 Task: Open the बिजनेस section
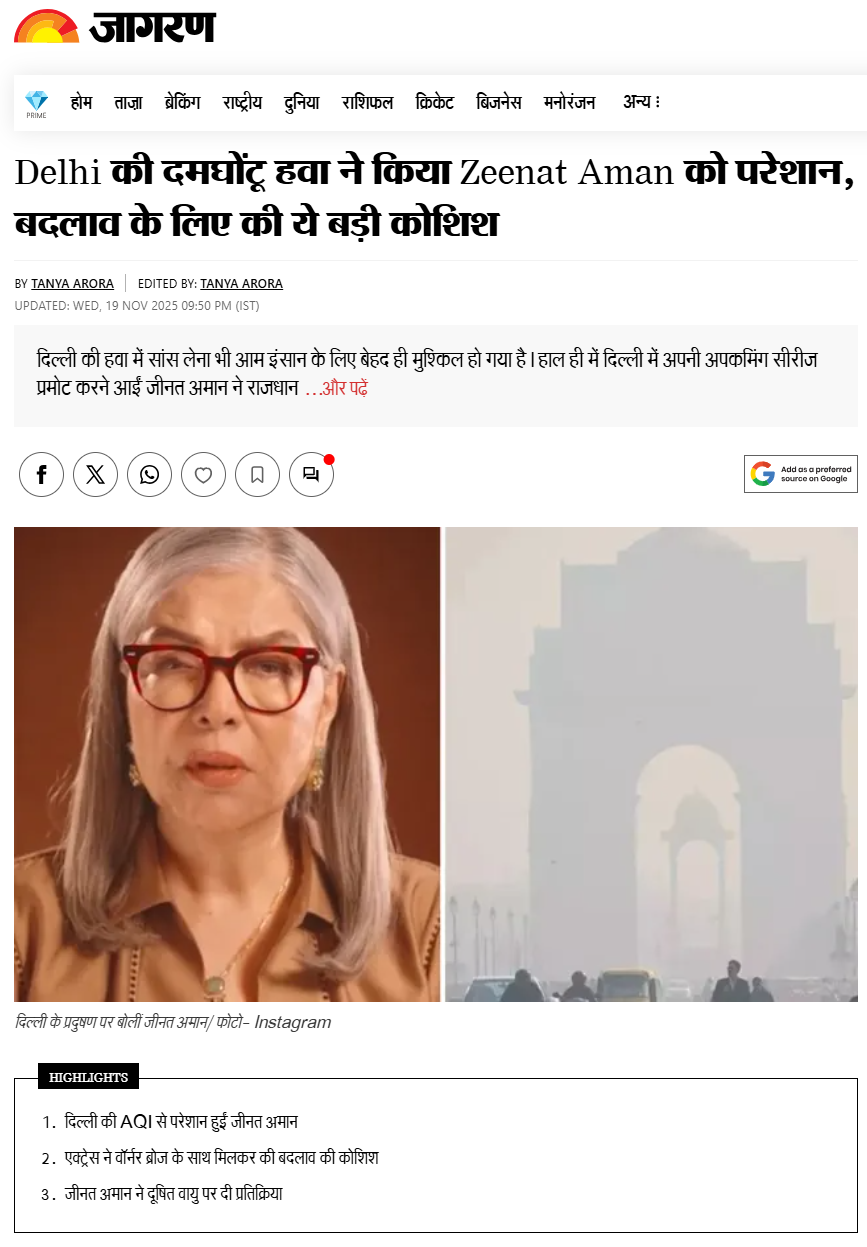[x=499, y=103]
